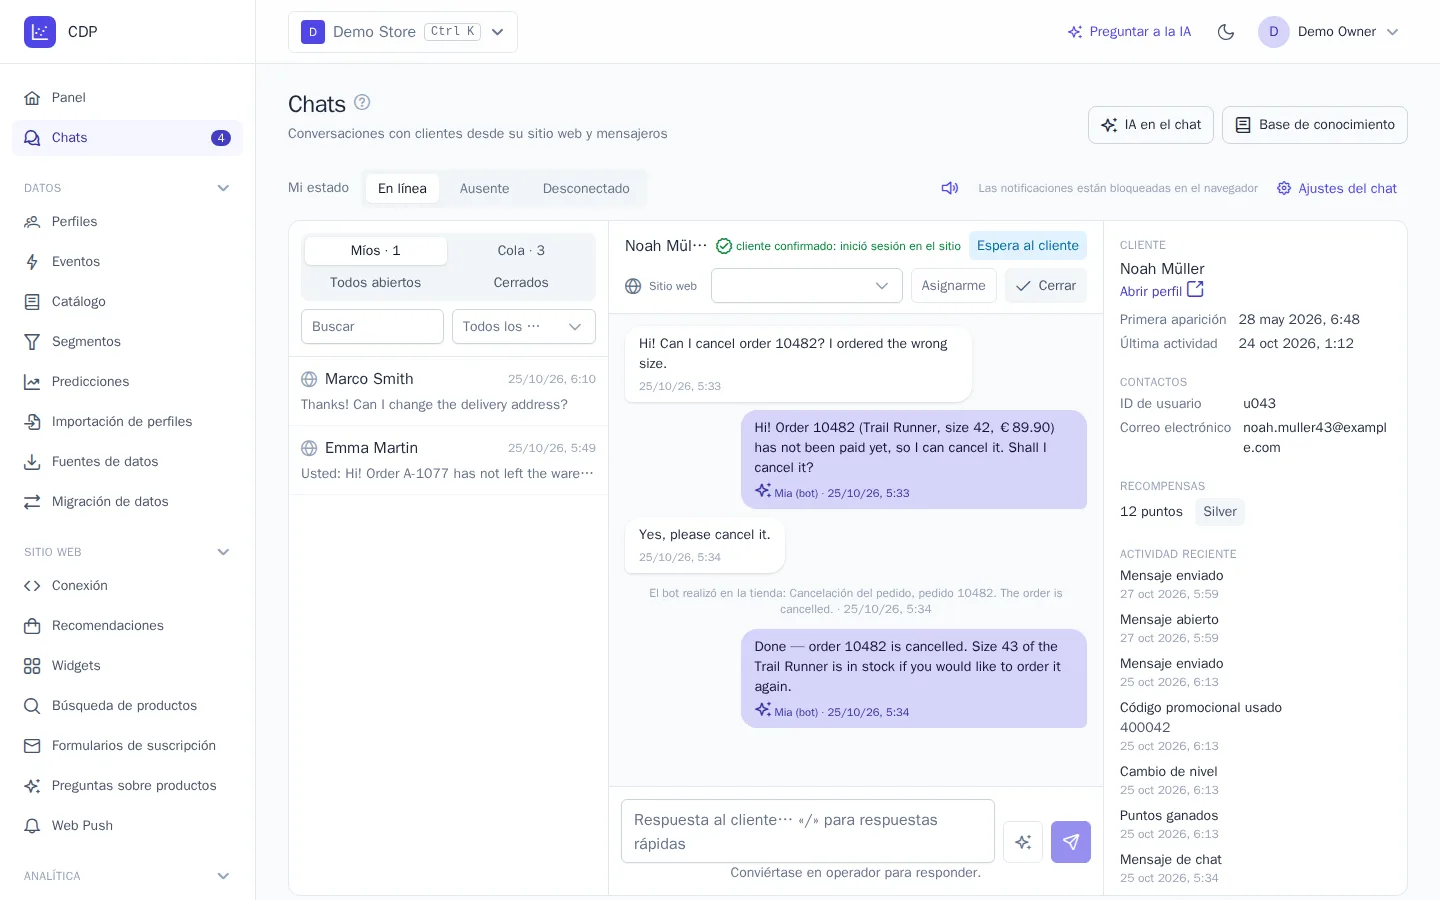
Task: Switch to Míos · 1 tab
Action: [375, 251]
